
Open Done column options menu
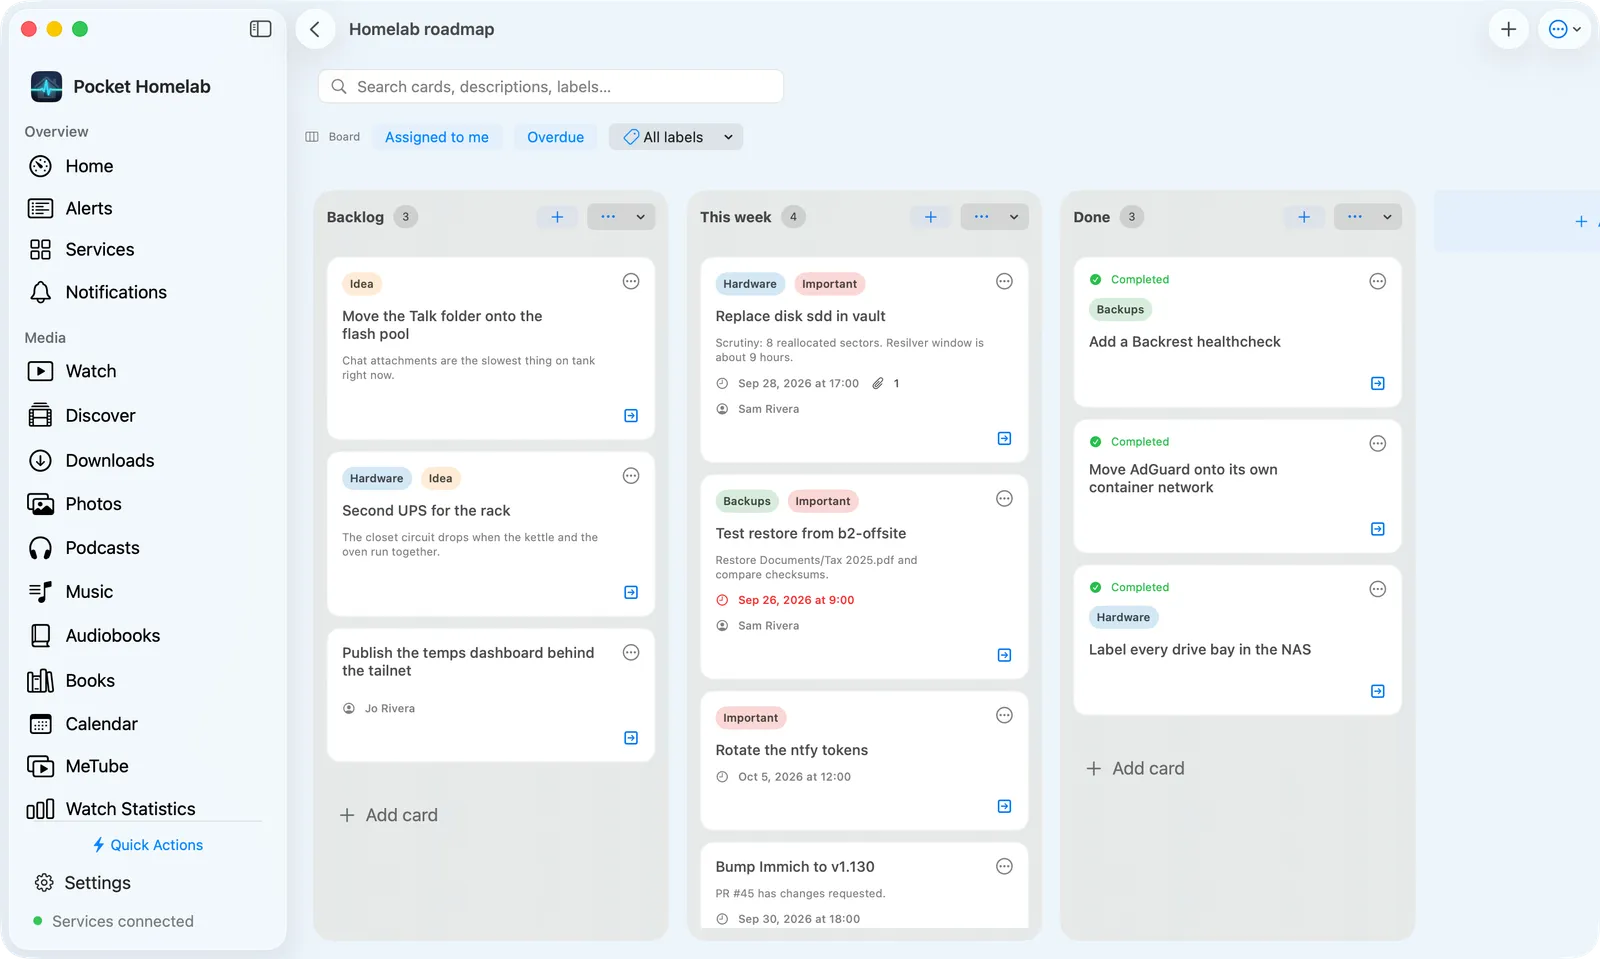click(x=1367, y=217)
